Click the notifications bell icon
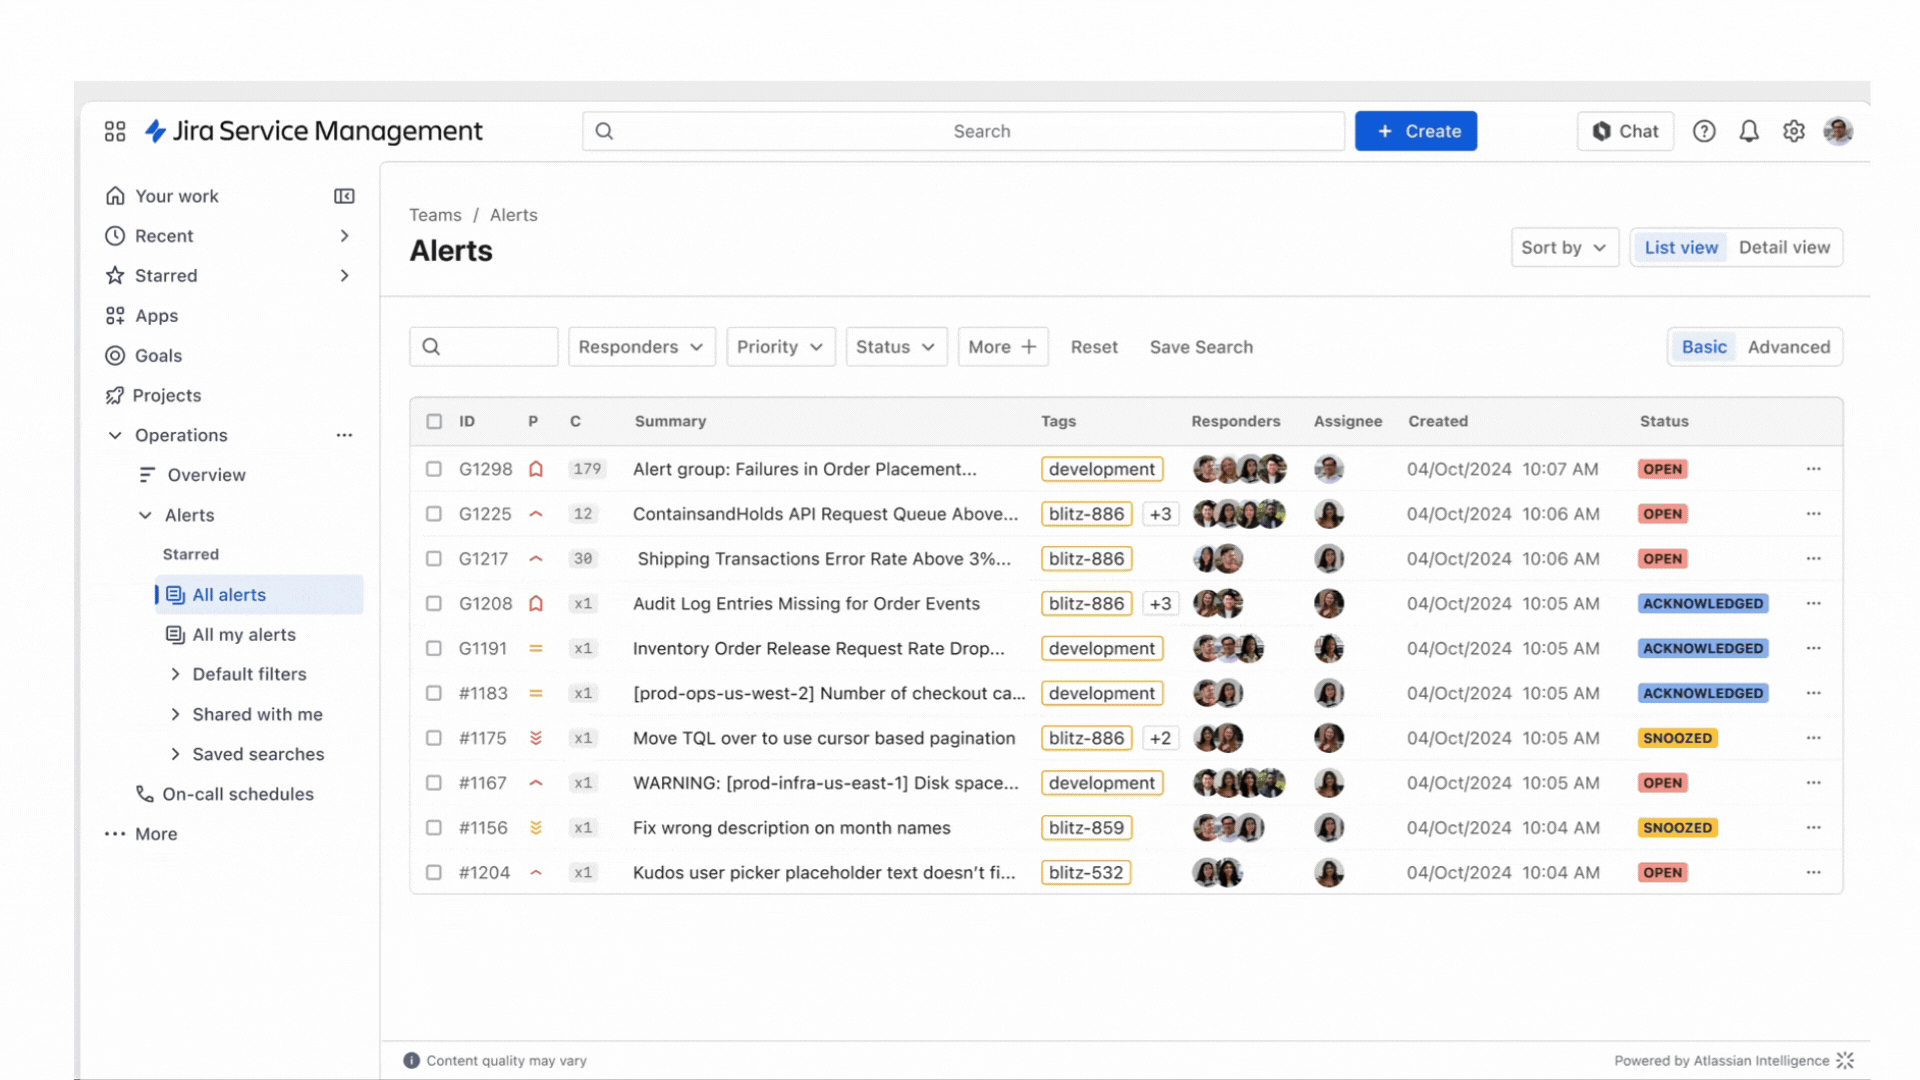Screen dimensions: 1920x1080 coord(1748,131)
